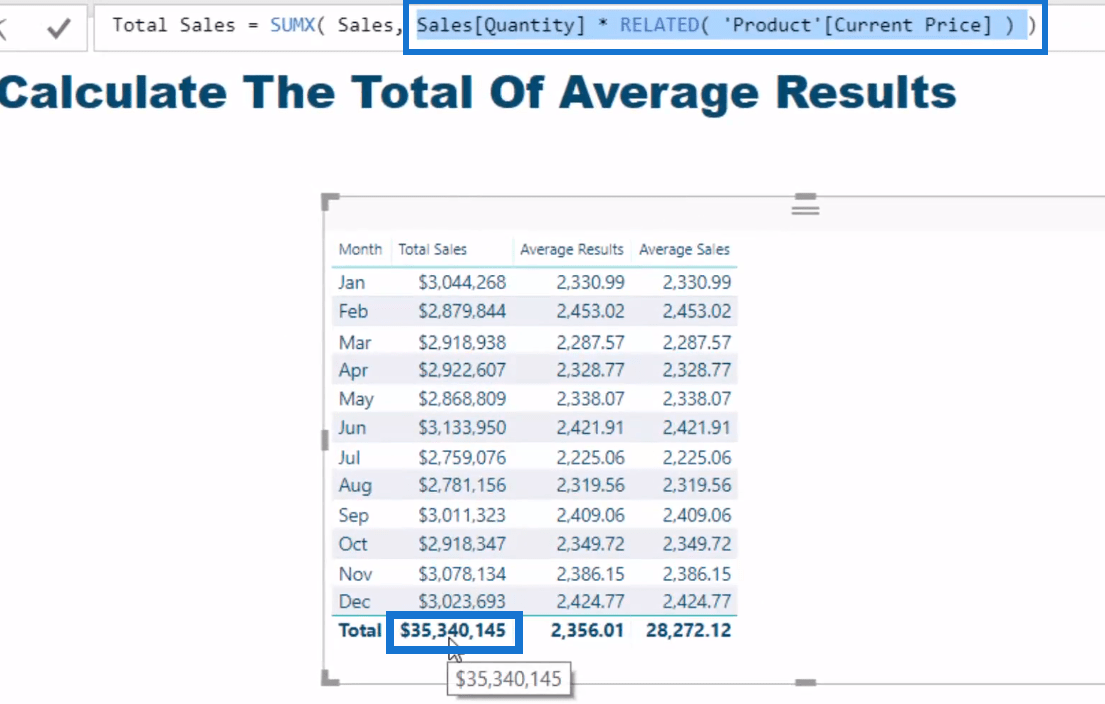
Task: Click the $2,918,938 Total Sales value
Action: 462,342
